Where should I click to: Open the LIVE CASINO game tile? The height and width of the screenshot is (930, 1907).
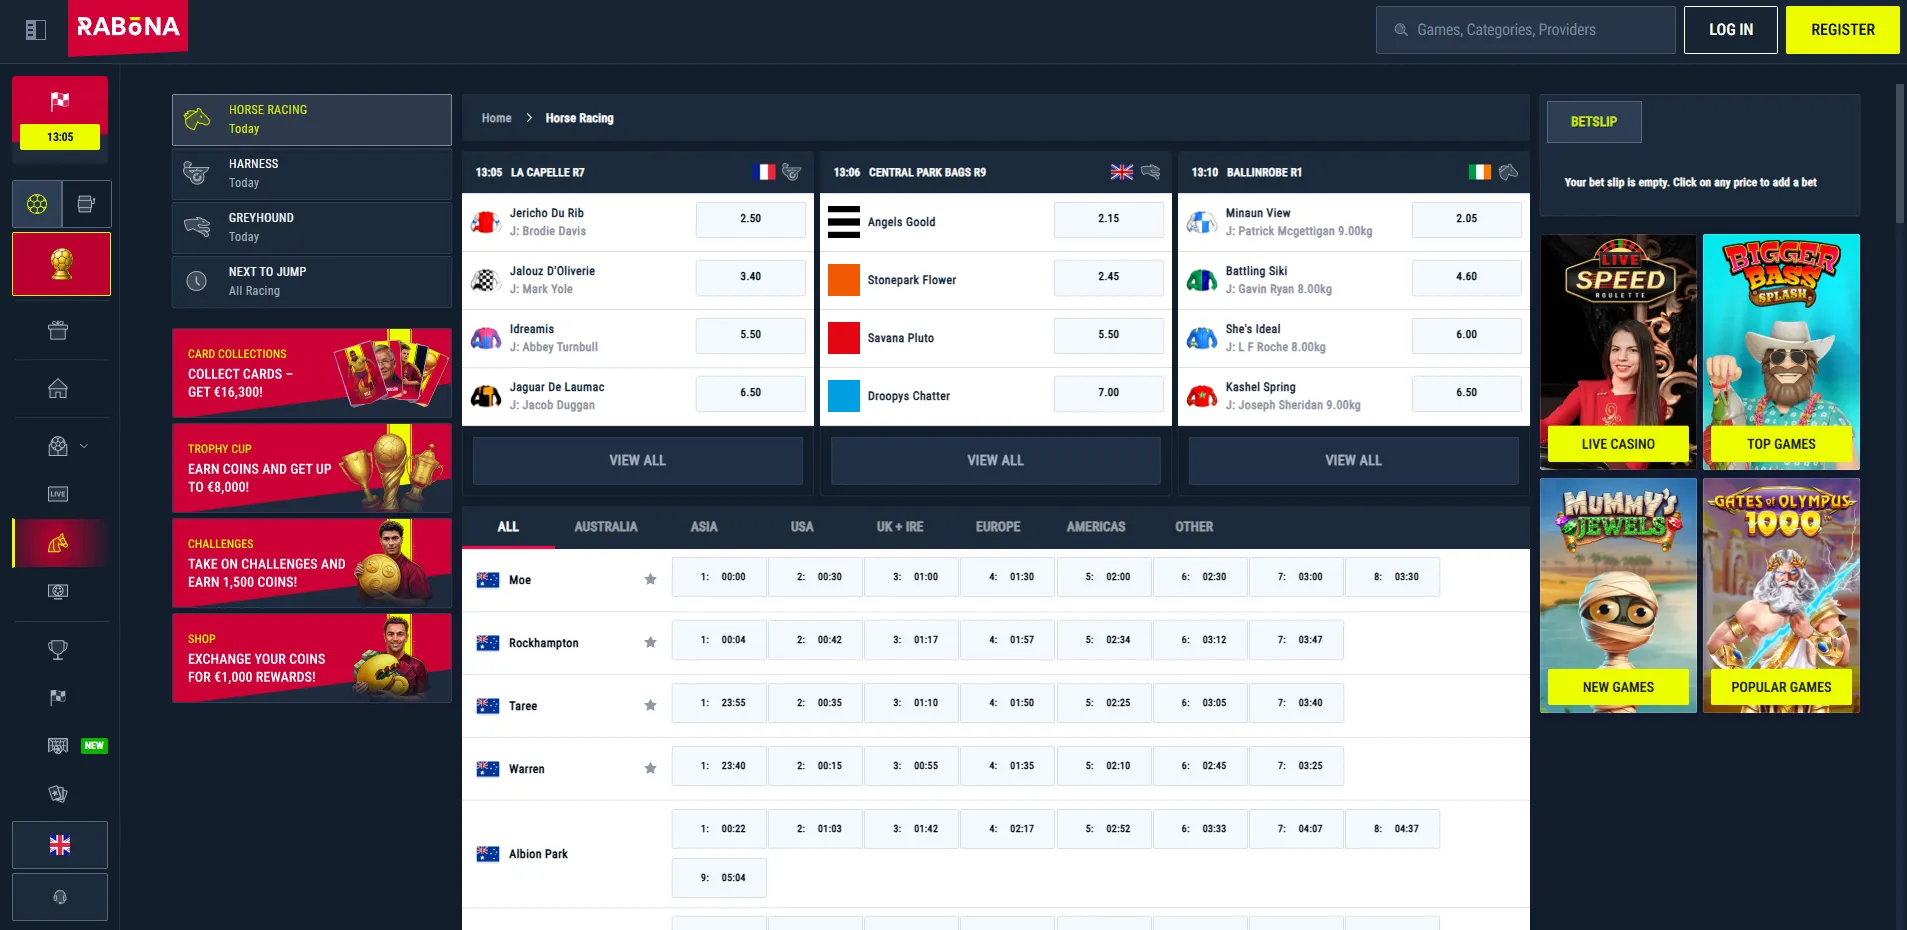click(x=1618, y=352)
